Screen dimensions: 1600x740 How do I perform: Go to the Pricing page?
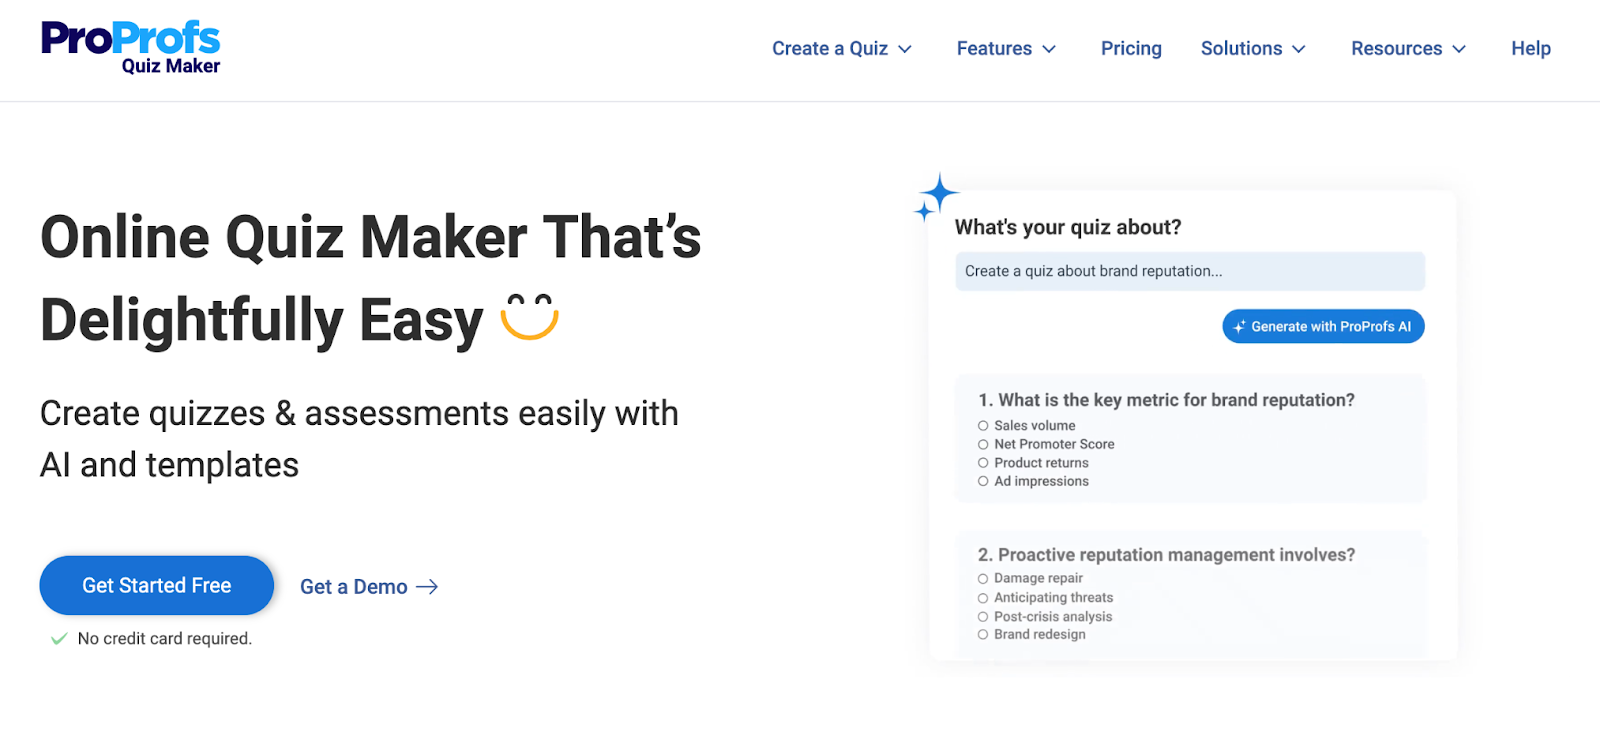click(x=1131, y=48)
